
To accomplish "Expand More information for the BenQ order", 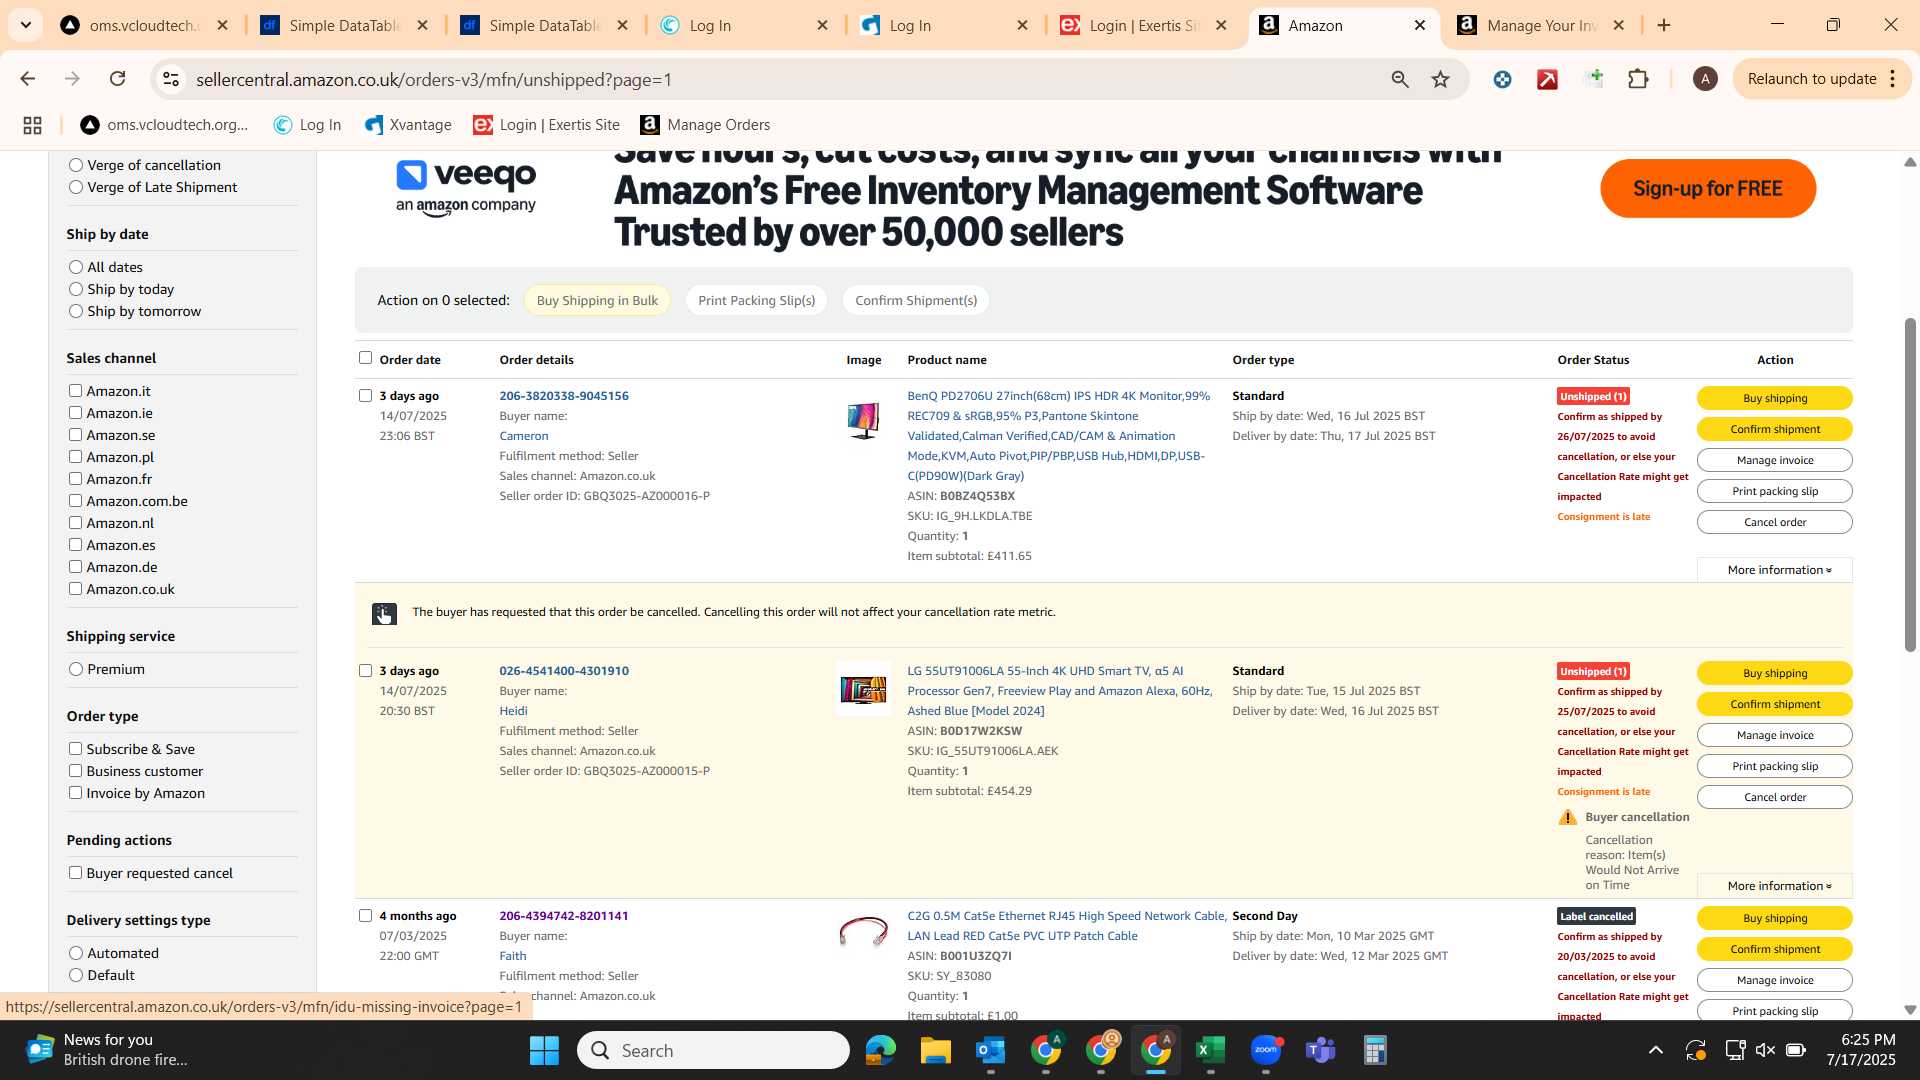I will (x=1775, y=570).
